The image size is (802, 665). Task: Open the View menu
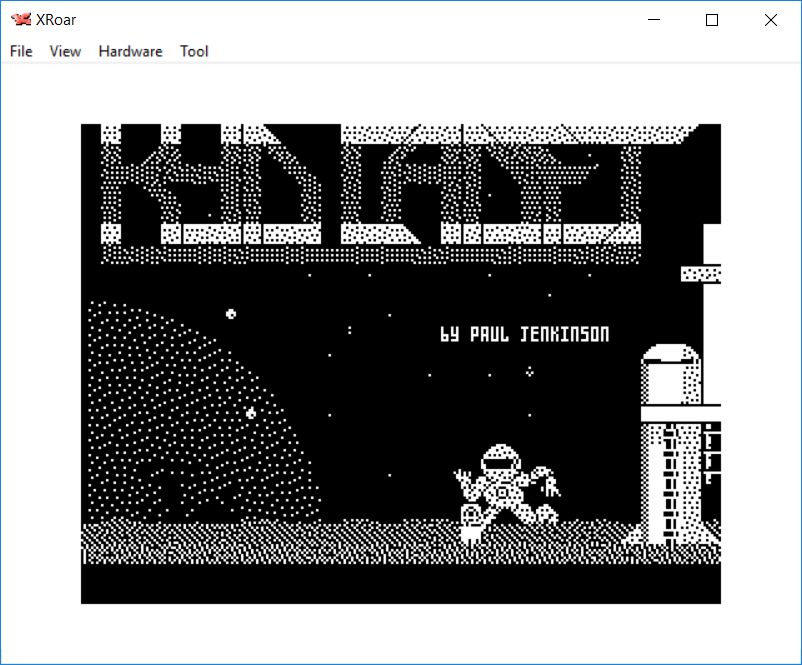click(65, 51)
